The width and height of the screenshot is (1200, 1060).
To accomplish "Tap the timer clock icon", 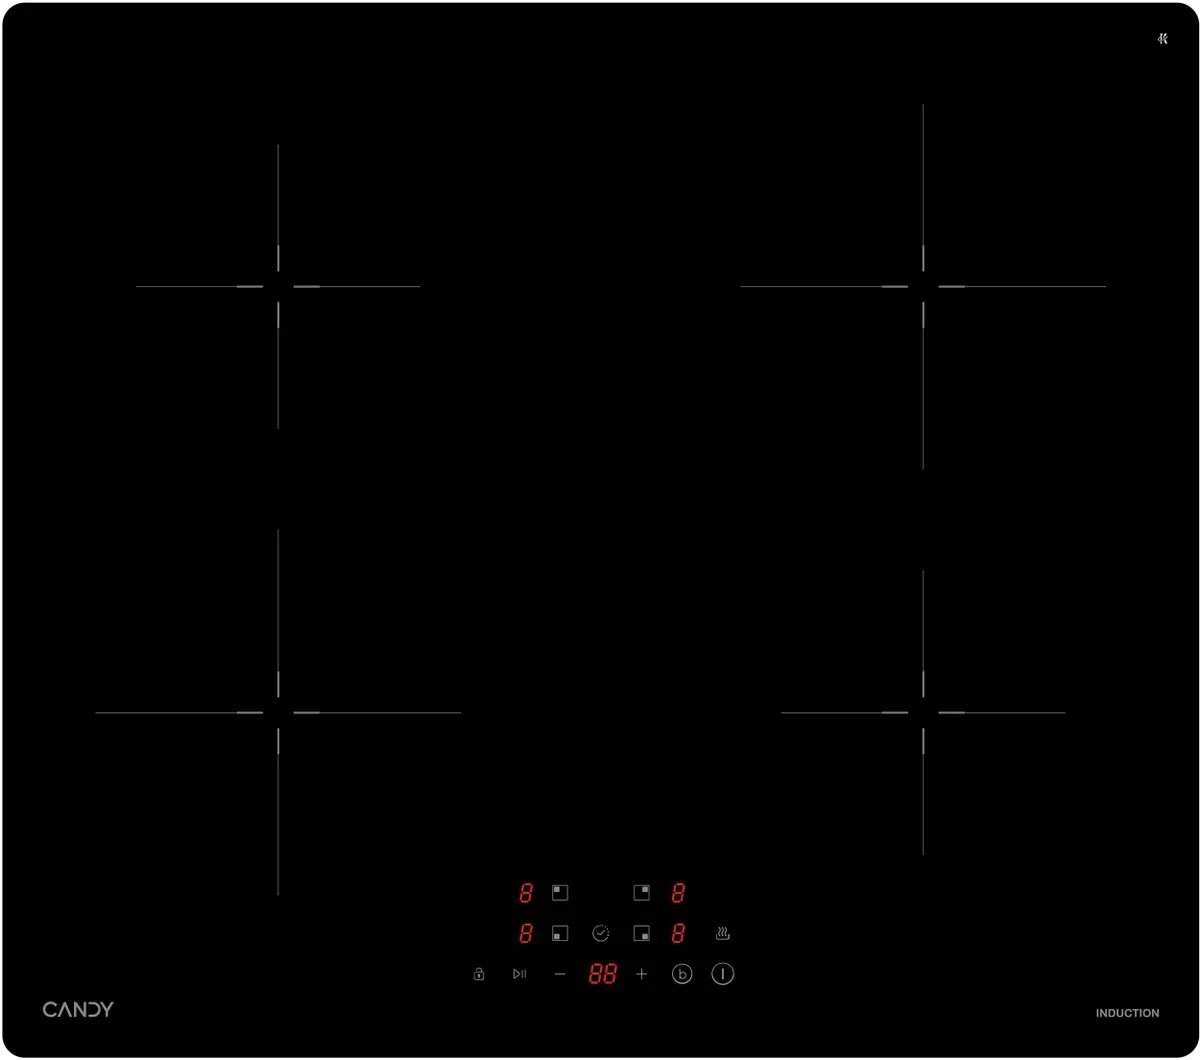I will tap(601, 933).
